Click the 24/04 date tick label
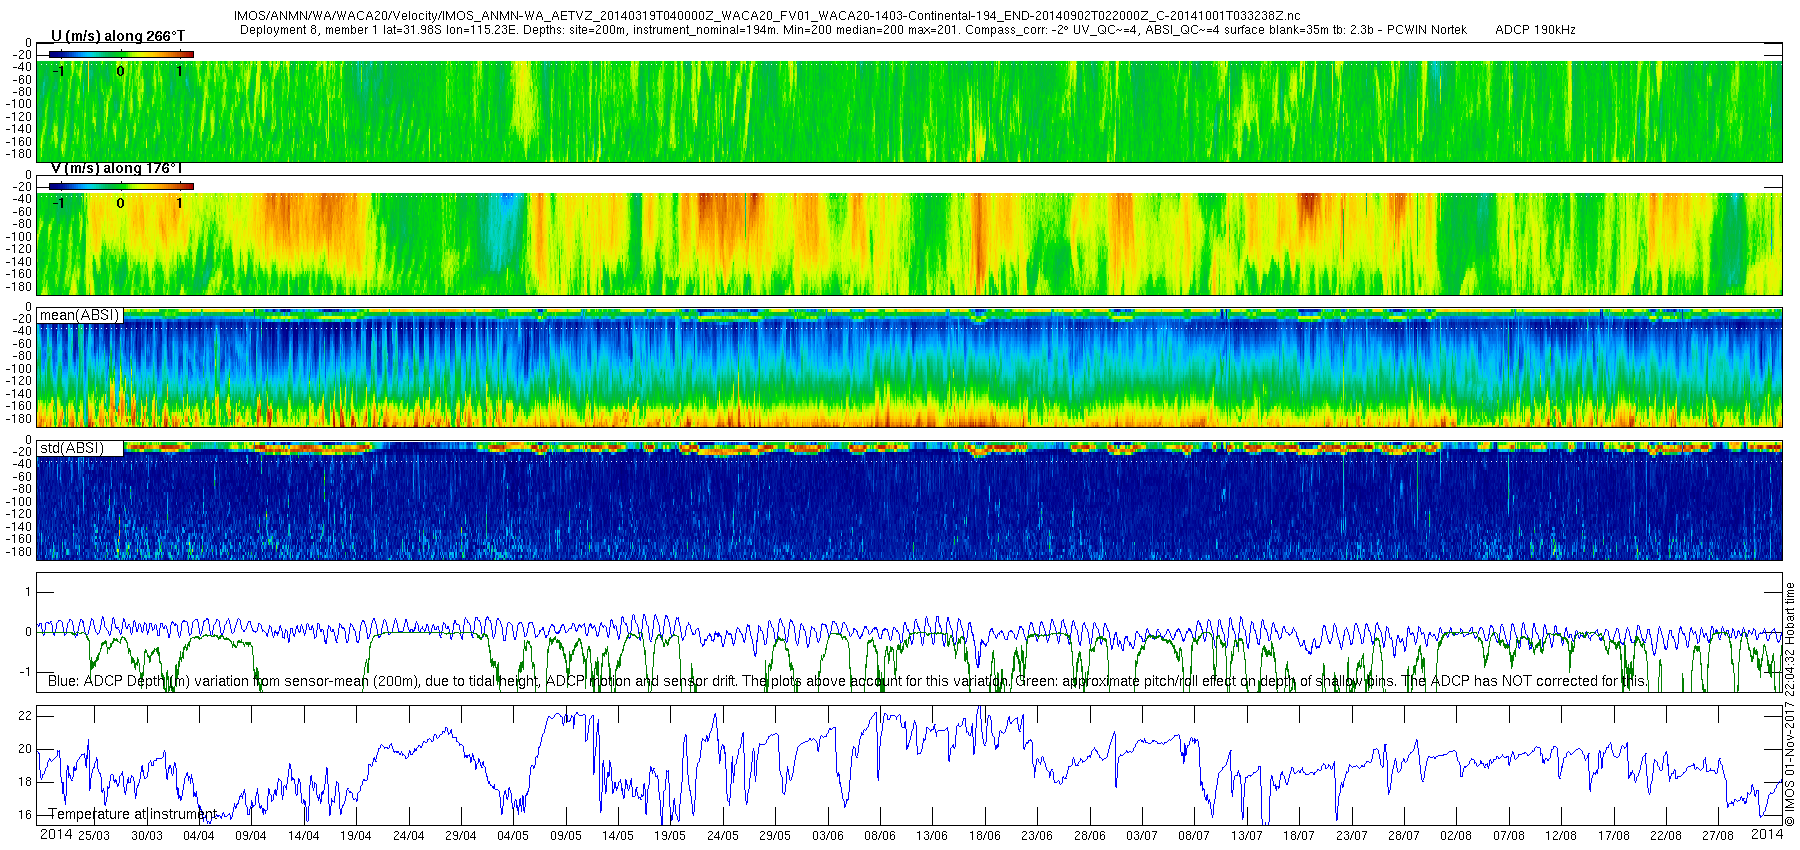The width and height of the screenshot is (1800, 850). click(x=408, y=836)
